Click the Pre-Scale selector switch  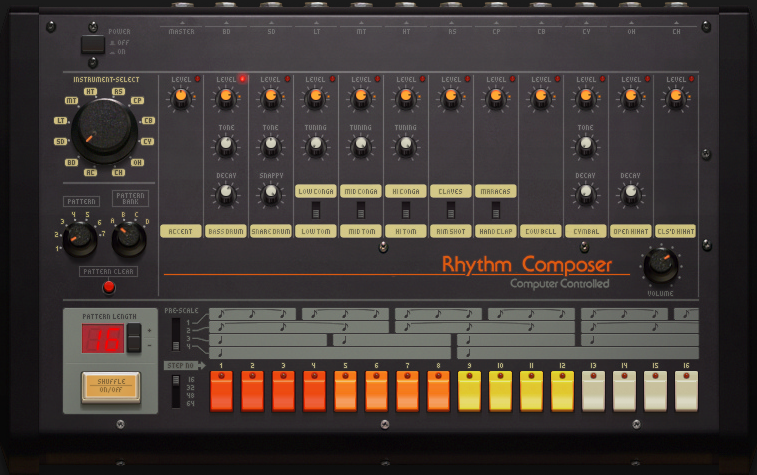click(x=176, y=334)
